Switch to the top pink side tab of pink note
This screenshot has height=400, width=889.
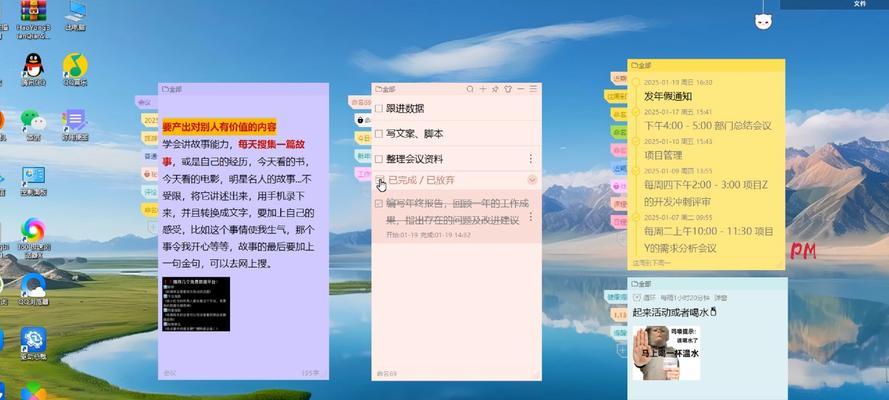point(360,103)
